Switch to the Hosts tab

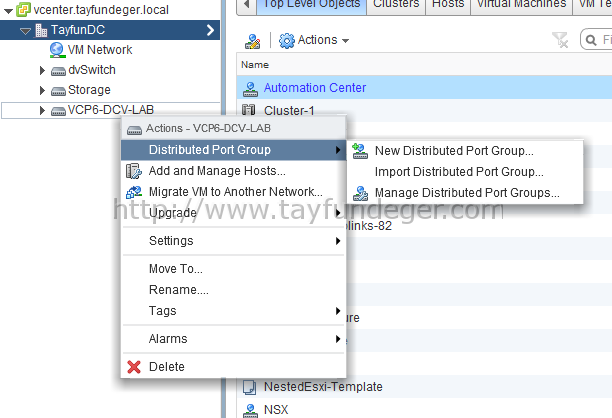tap(448, 5)
